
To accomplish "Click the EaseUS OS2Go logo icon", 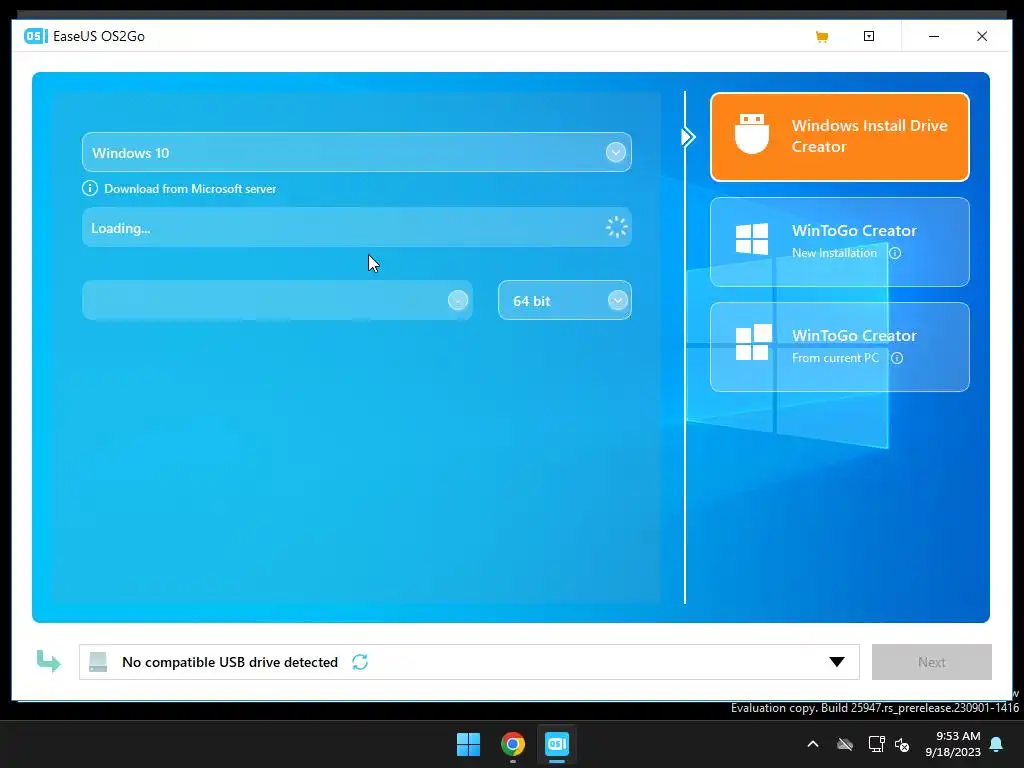I will click(36, 36).
